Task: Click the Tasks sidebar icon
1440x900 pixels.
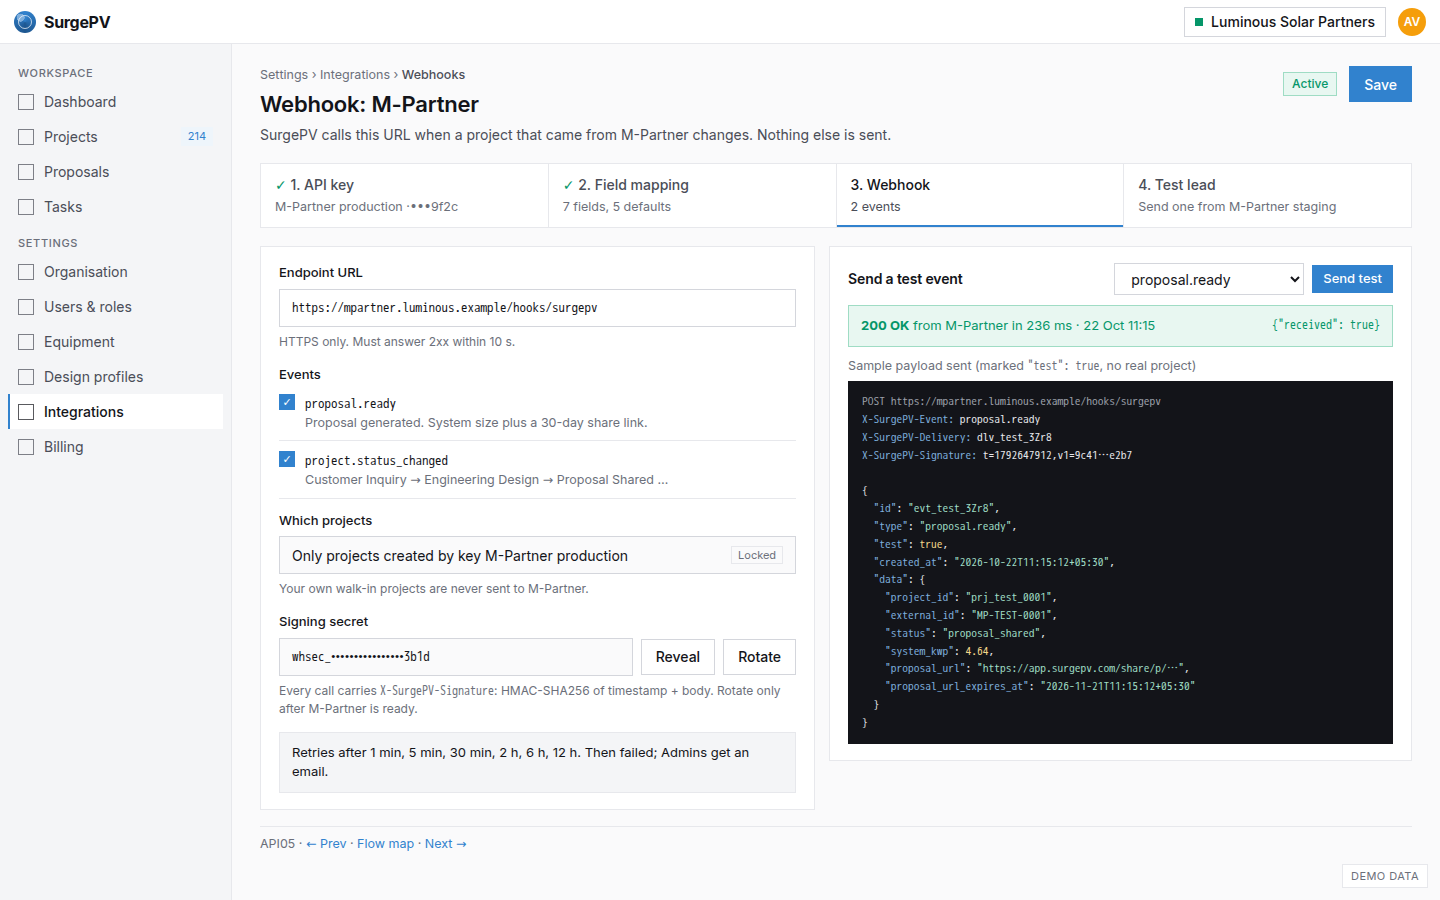Action: pos(26,207)
